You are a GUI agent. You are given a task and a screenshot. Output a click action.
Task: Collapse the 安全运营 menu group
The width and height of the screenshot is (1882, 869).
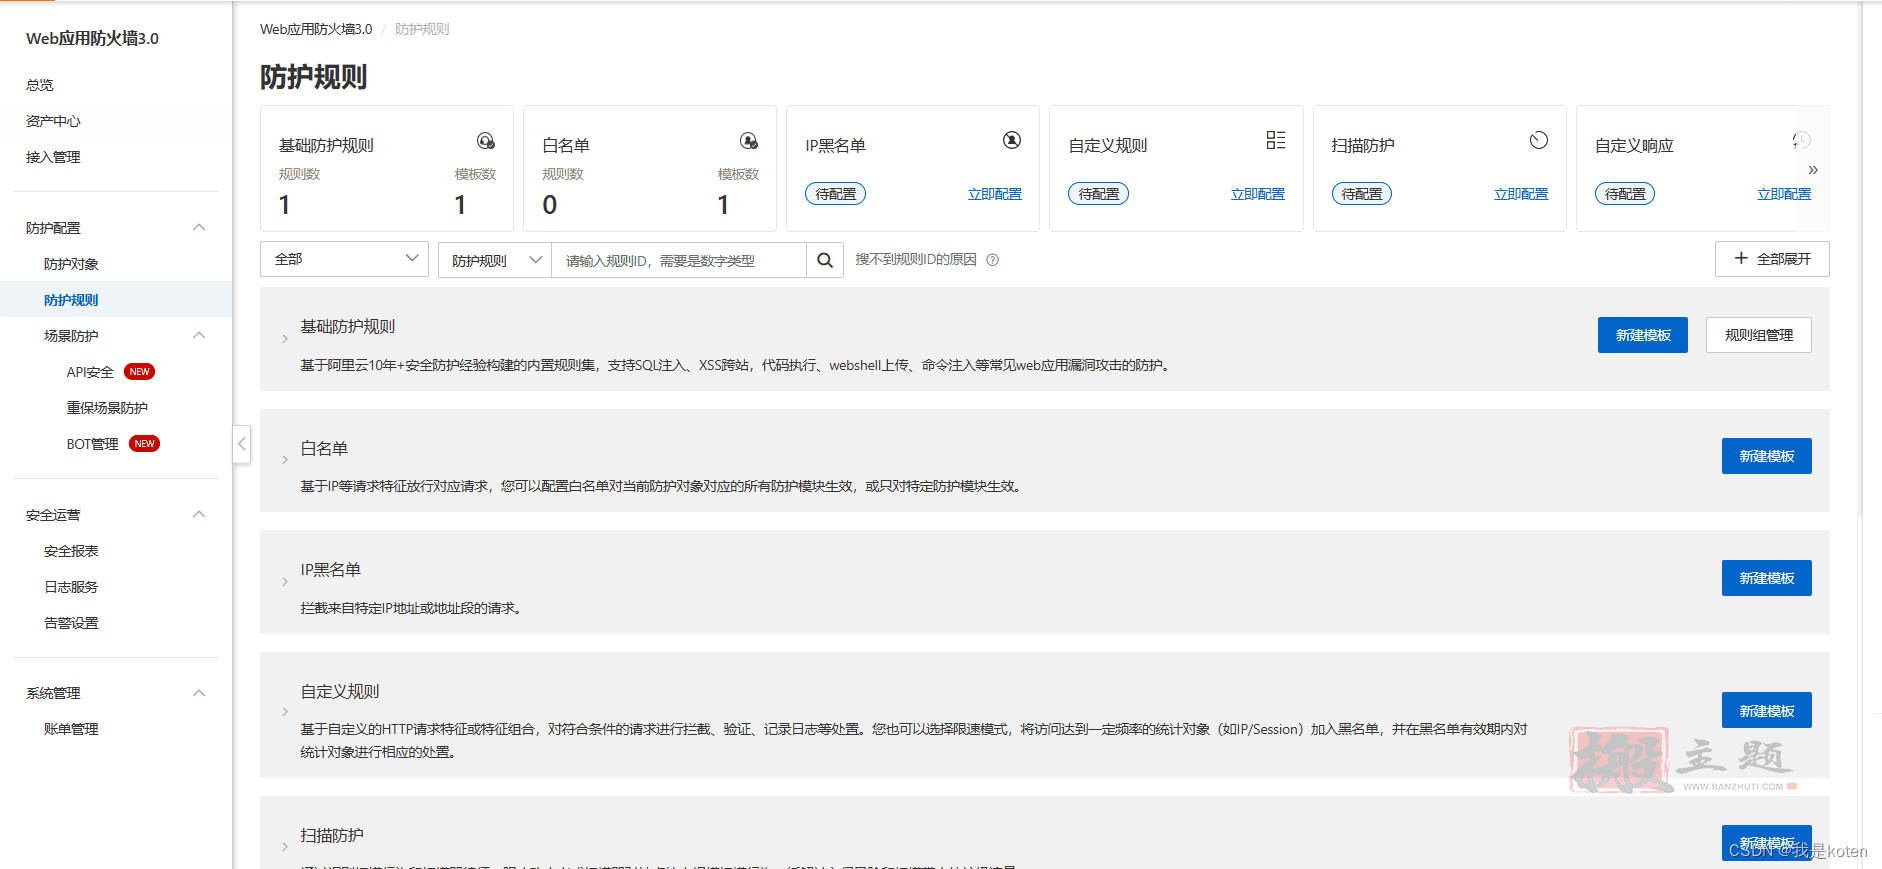point(199,515)
